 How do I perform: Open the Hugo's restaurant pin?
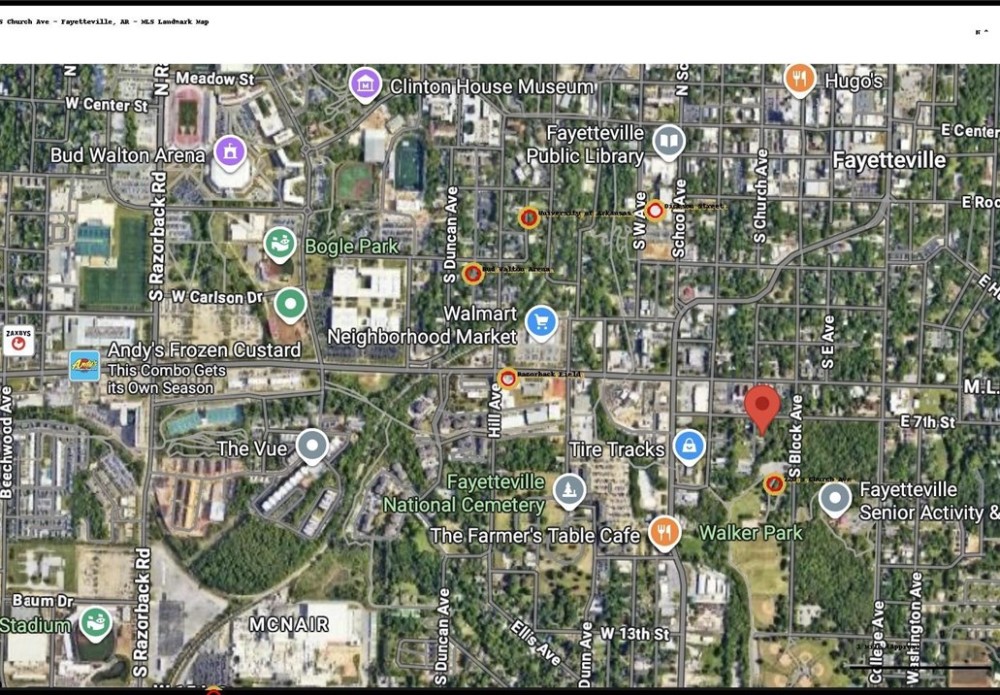tap(799, 77)
